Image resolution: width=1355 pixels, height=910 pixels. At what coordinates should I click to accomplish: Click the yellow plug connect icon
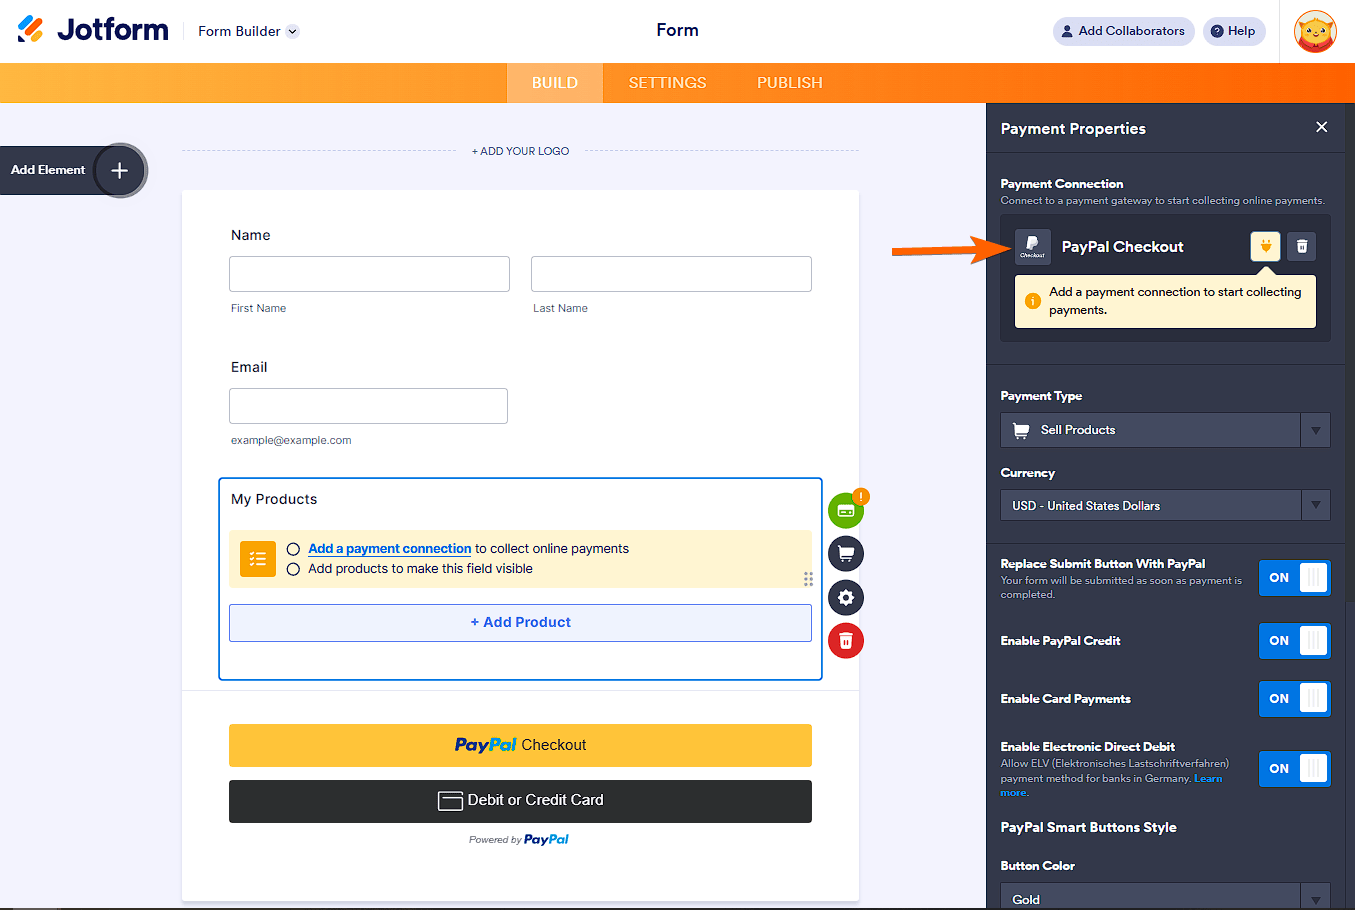[1265, 246]
